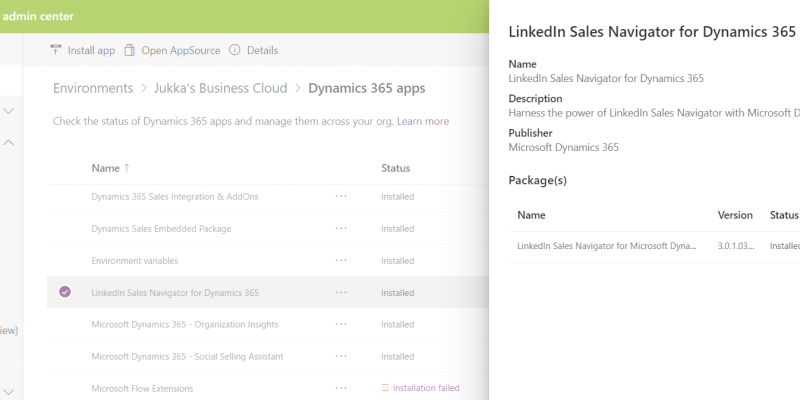
Task: Click the Installation failed status icon
Action: (x=385, y=388)
